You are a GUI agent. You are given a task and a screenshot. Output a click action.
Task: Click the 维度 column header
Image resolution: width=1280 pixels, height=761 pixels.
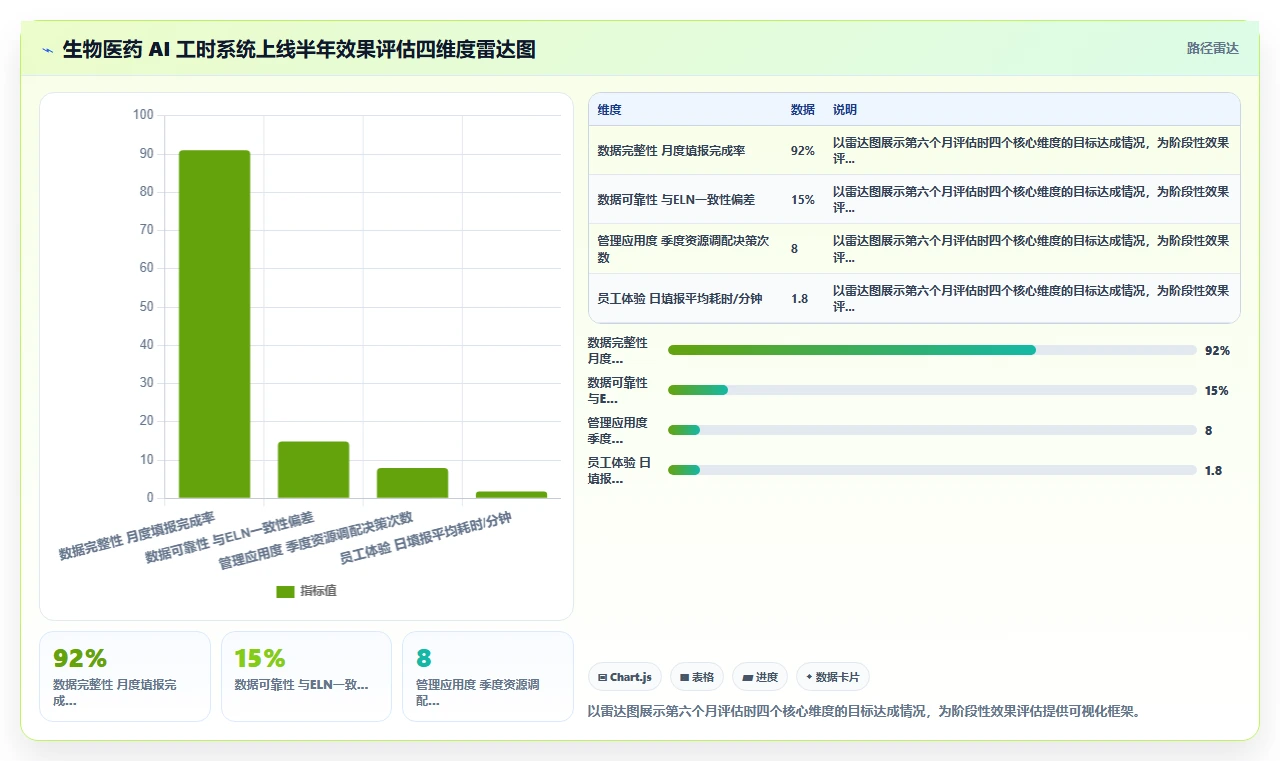point(609,110)
